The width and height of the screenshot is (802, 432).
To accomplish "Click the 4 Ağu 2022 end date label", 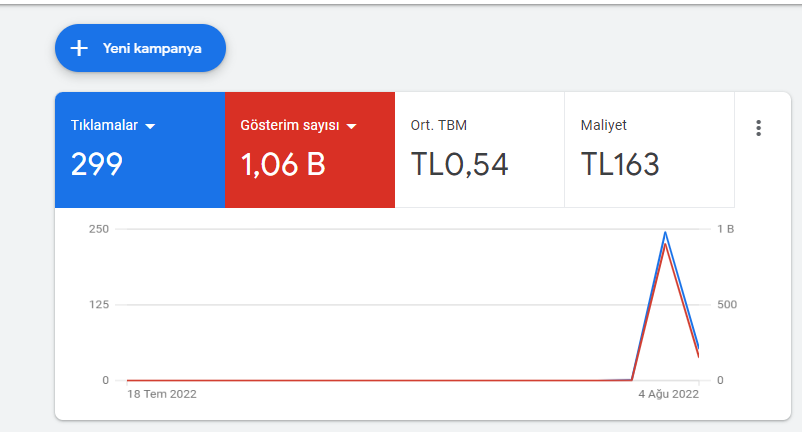I will (669, 394).
